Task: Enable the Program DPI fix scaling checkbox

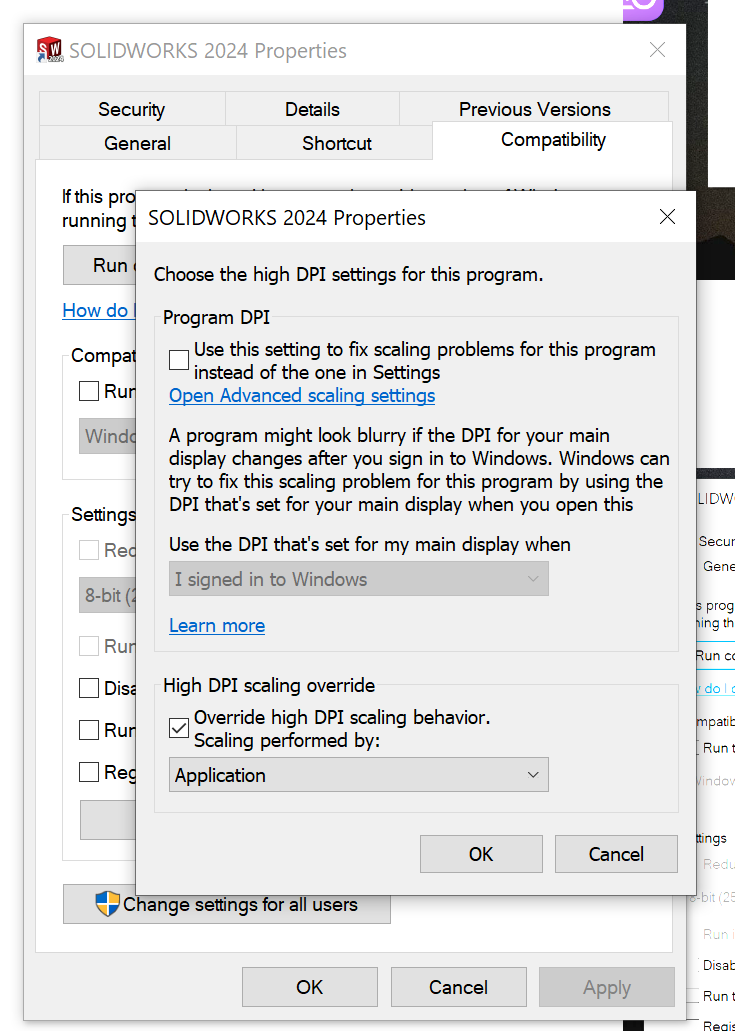Action: coord(179,361)
